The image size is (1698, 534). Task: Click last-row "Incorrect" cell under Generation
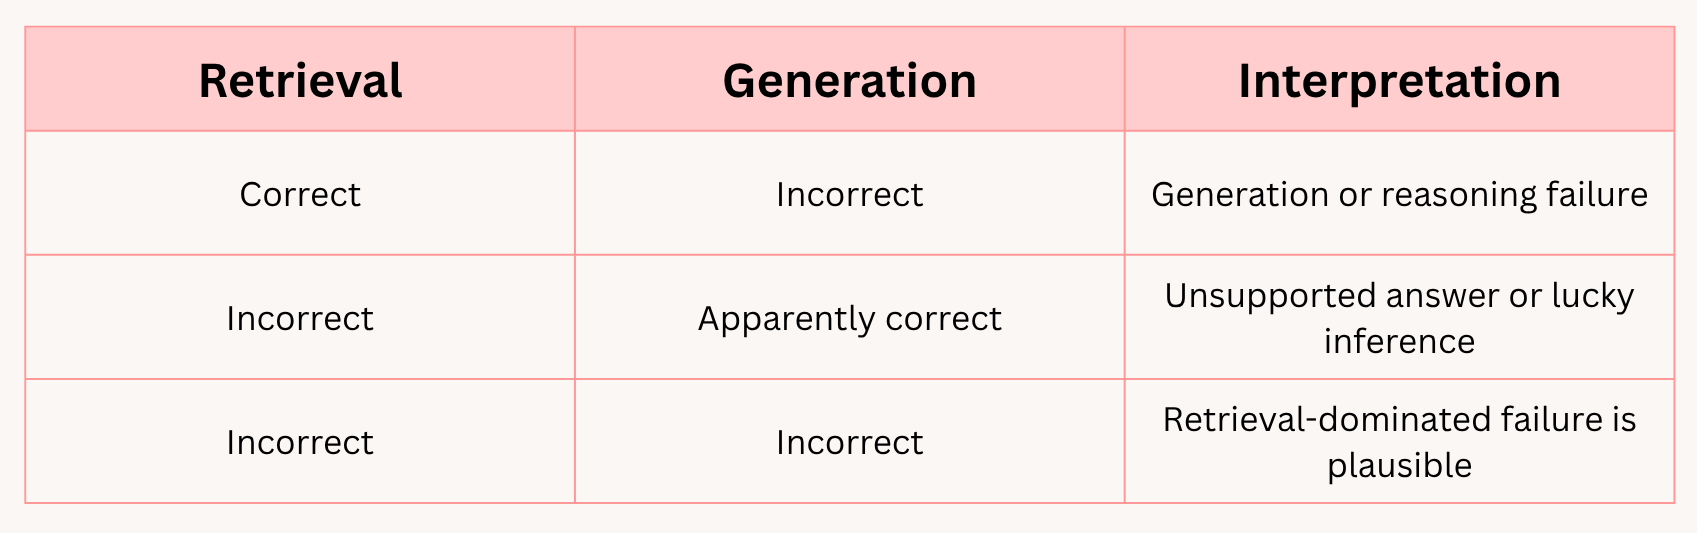click(x=850, y=441)
